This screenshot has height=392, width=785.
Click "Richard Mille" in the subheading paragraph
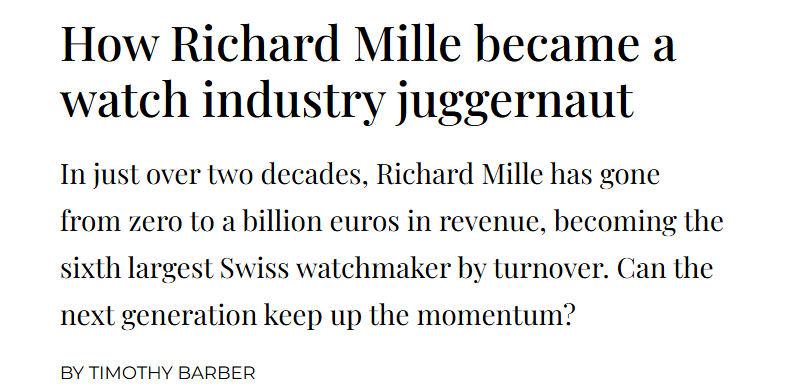459,175
